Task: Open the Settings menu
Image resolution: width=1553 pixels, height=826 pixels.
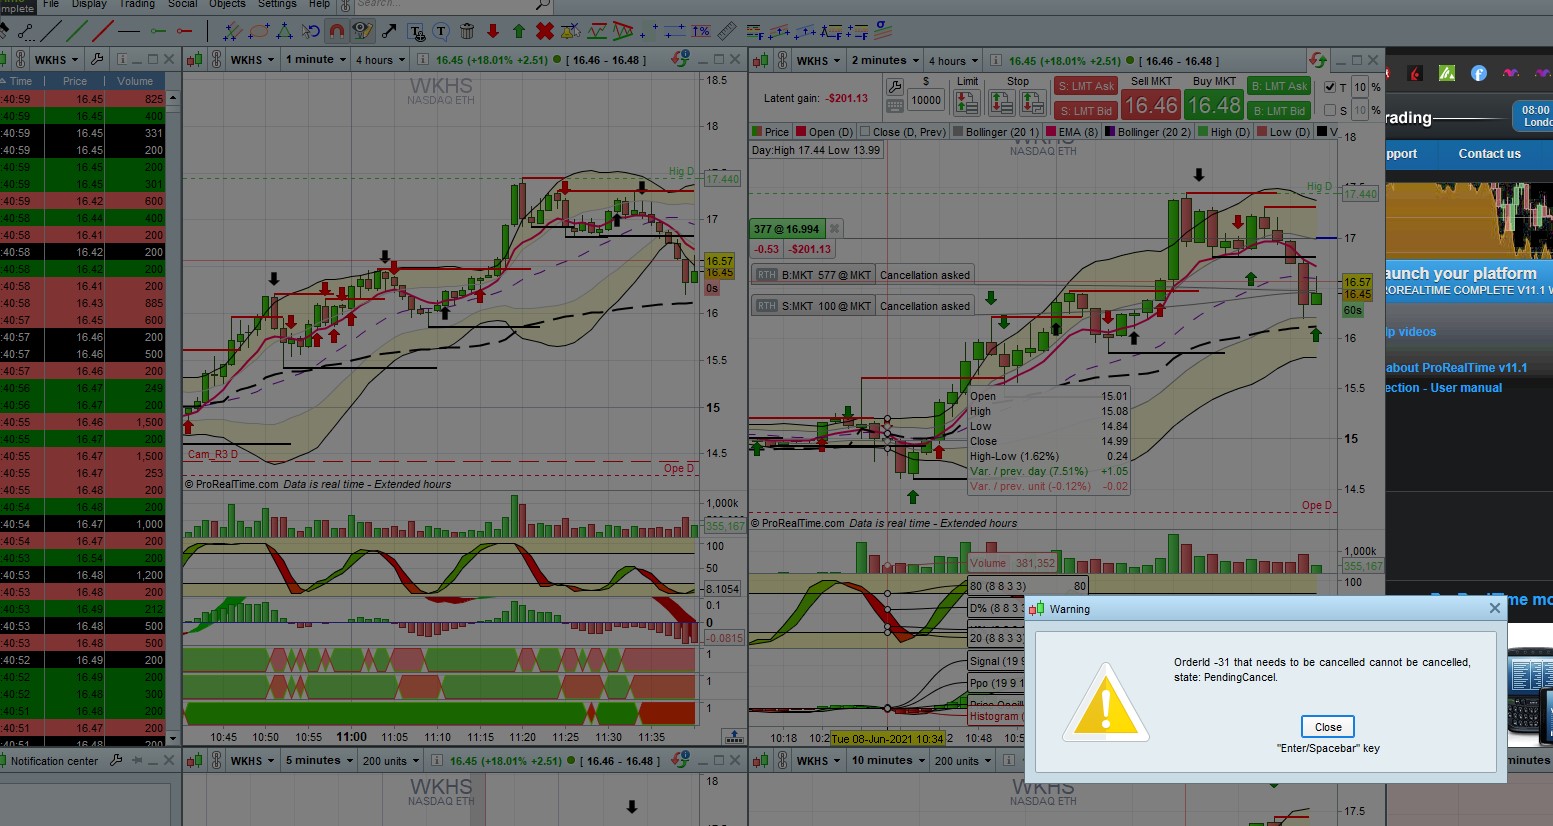Action: [x=277, y=4]
